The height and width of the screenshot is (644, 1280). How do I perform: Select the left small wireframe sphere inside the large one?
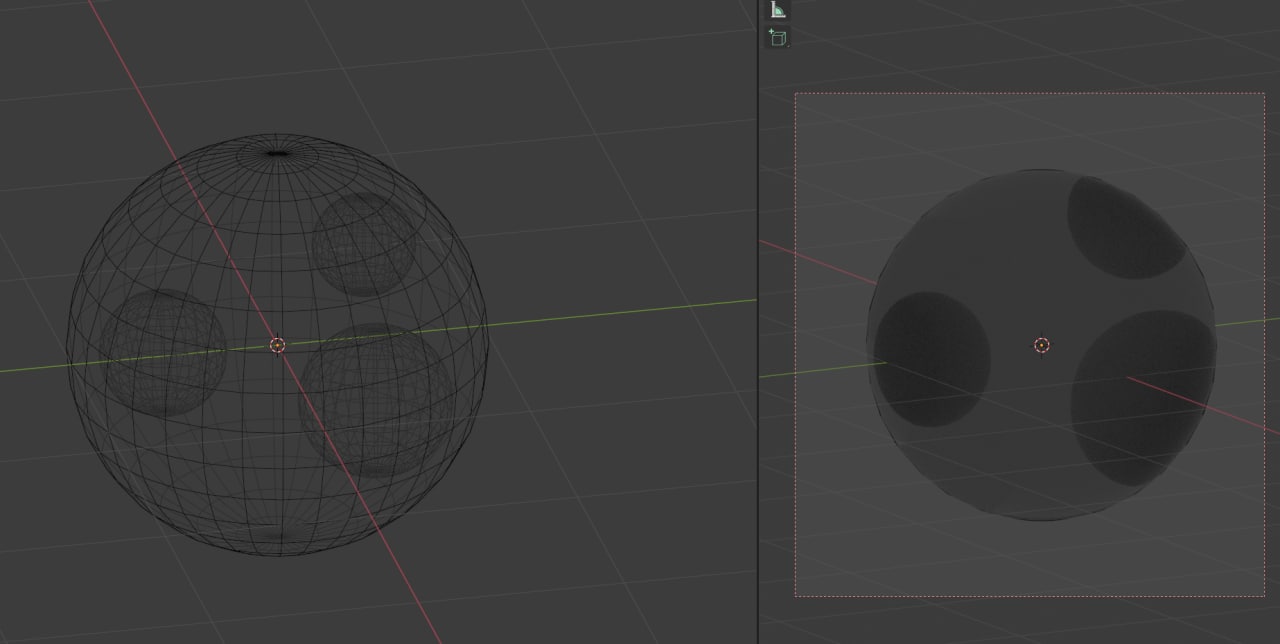(163, 353)
